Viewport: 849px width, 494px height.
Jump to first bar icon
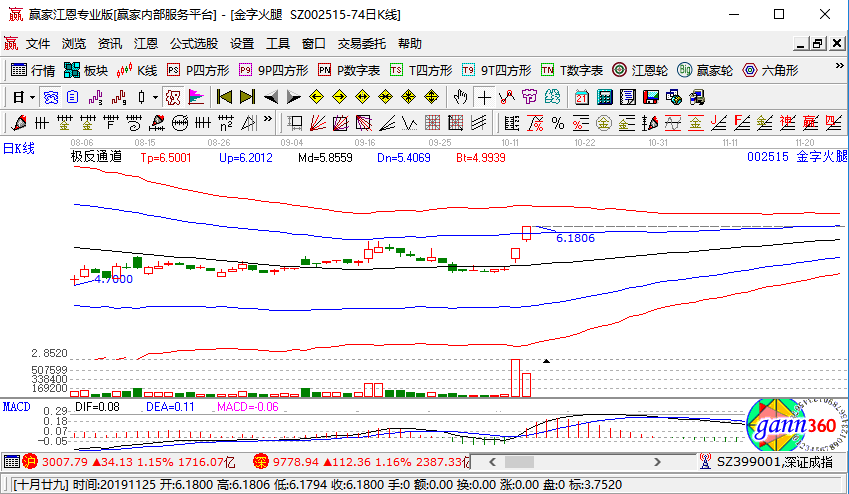coord(224,98)
